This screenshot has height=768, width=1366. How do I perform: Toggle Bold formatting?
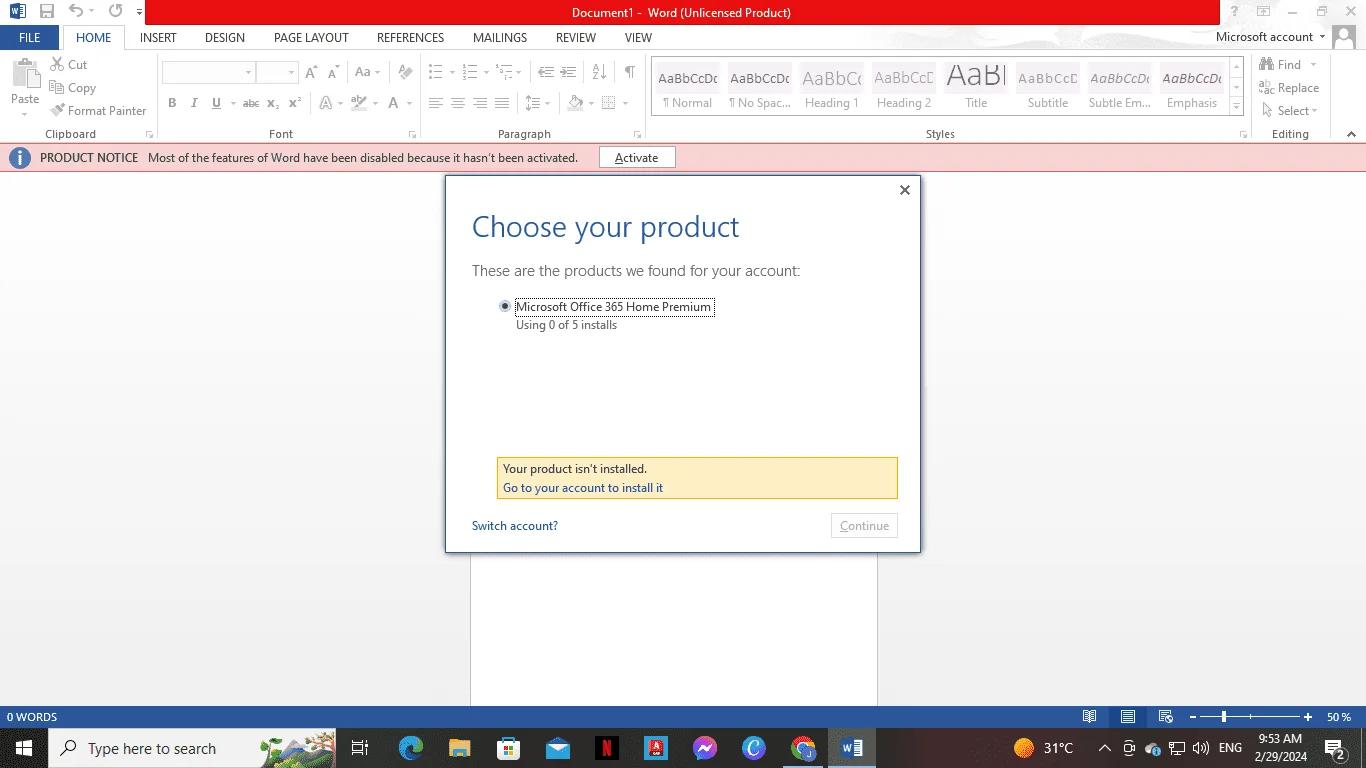point(172,103)
